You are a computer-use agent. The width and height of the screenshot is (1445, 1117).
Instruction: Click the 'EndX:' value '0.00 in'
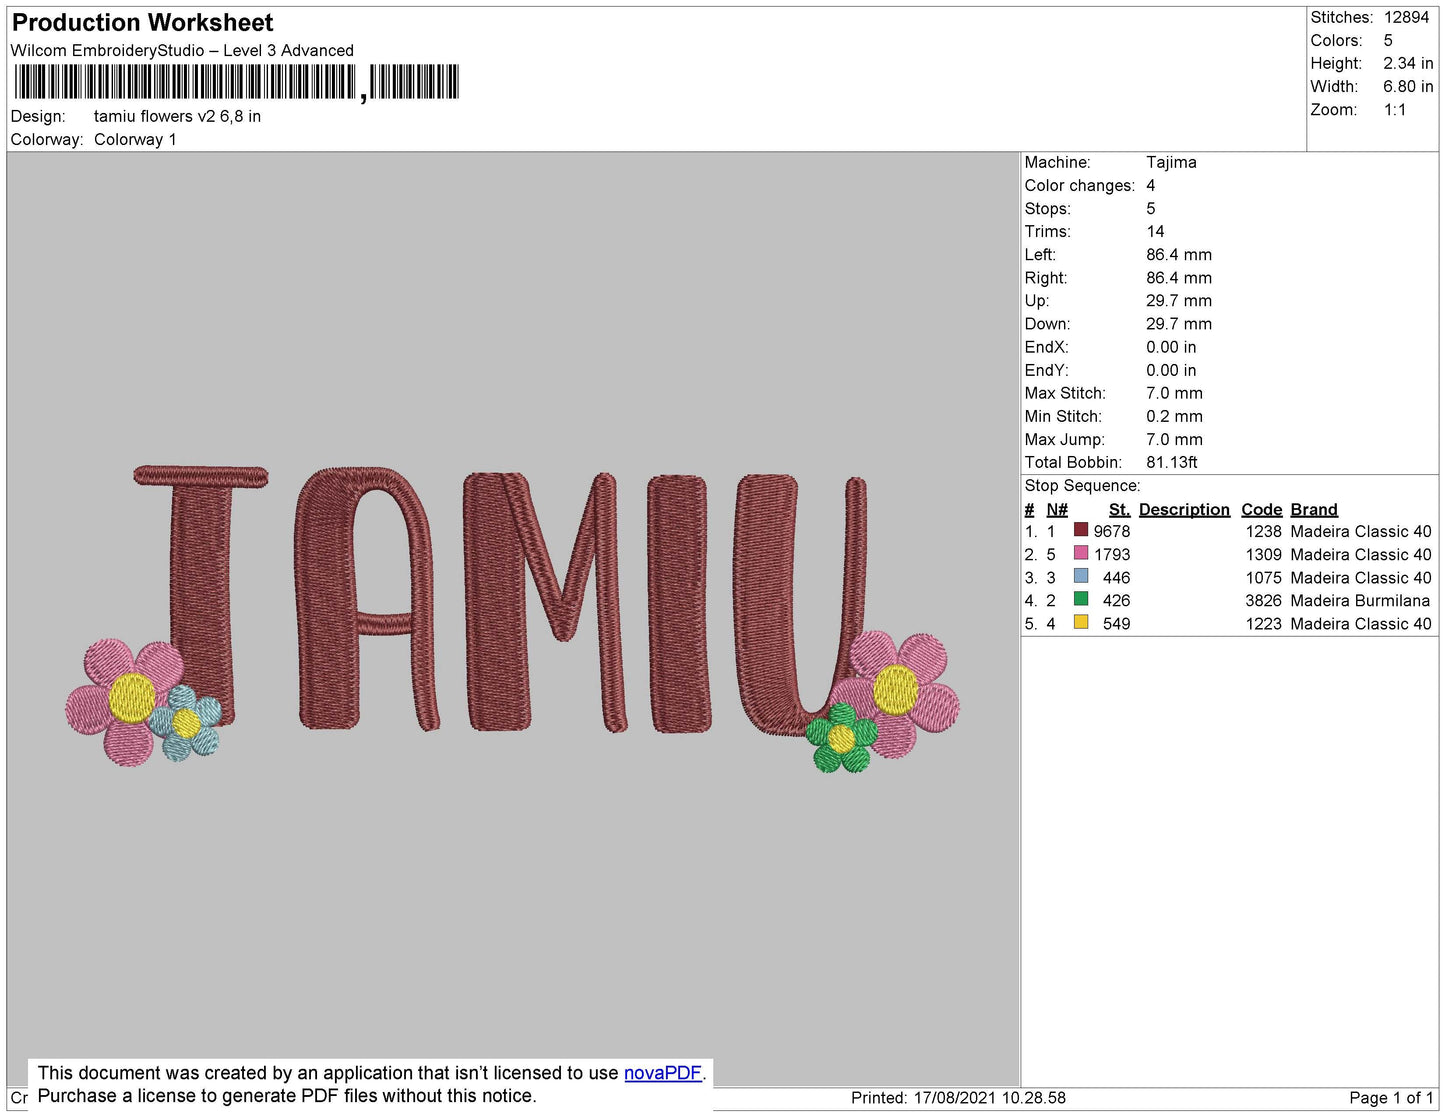(x=1171, y=347)
